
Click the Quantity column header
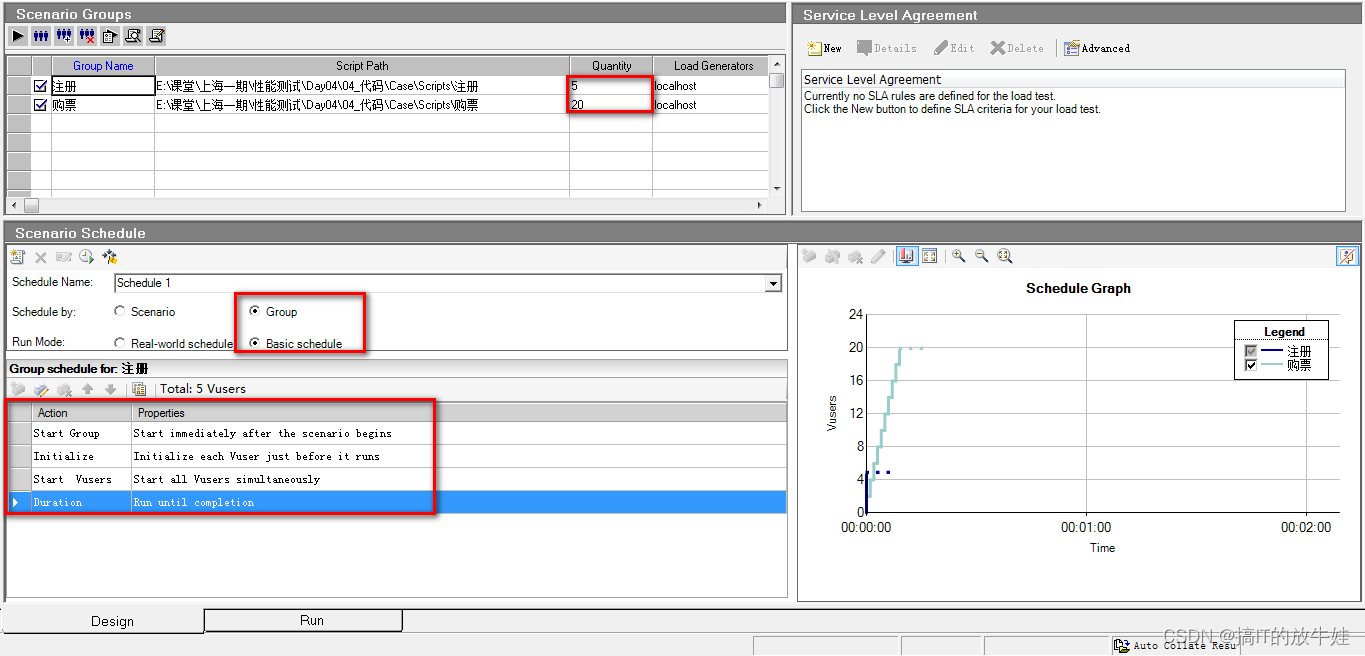[611, 66]
